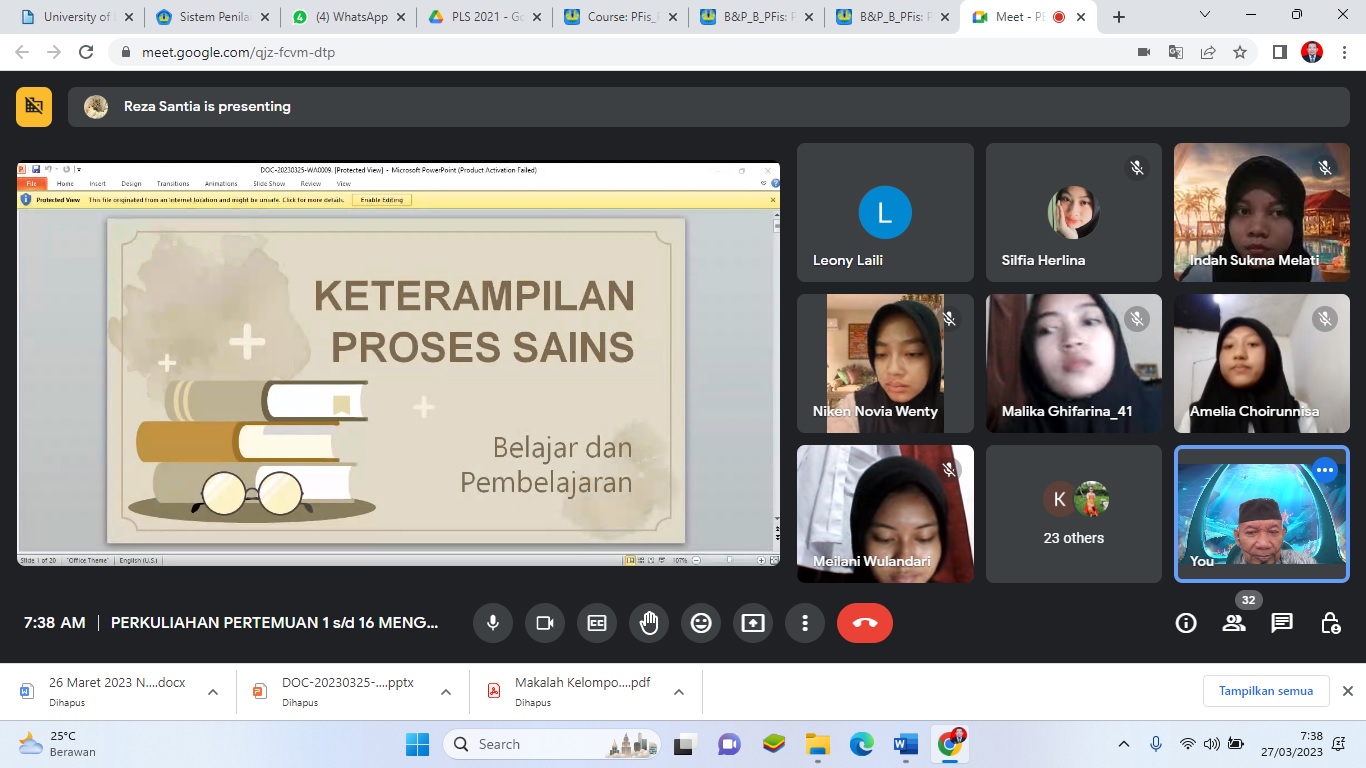The image size is (1366, 768).
Task: Click the Tampilkan semua button
Action: coord(1265,691)
